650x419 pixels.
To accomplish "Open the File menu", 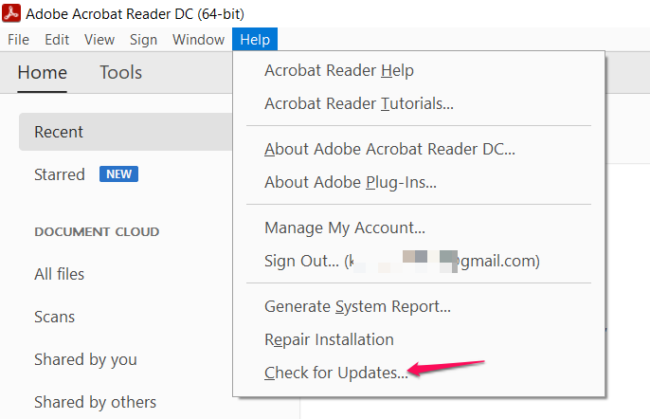I will (18, 40).
